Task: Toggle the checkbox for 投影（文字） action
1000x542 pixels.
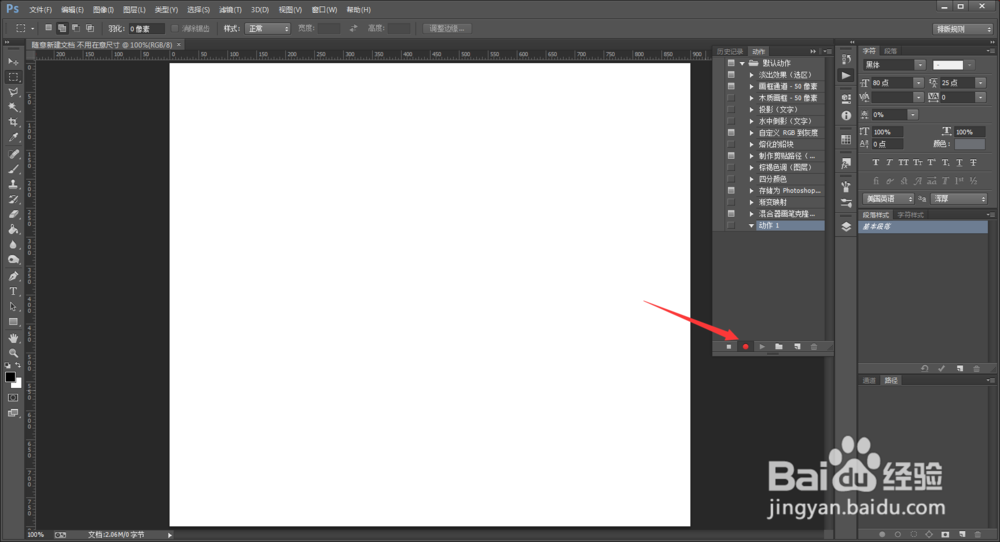Action: coord(731,110)
